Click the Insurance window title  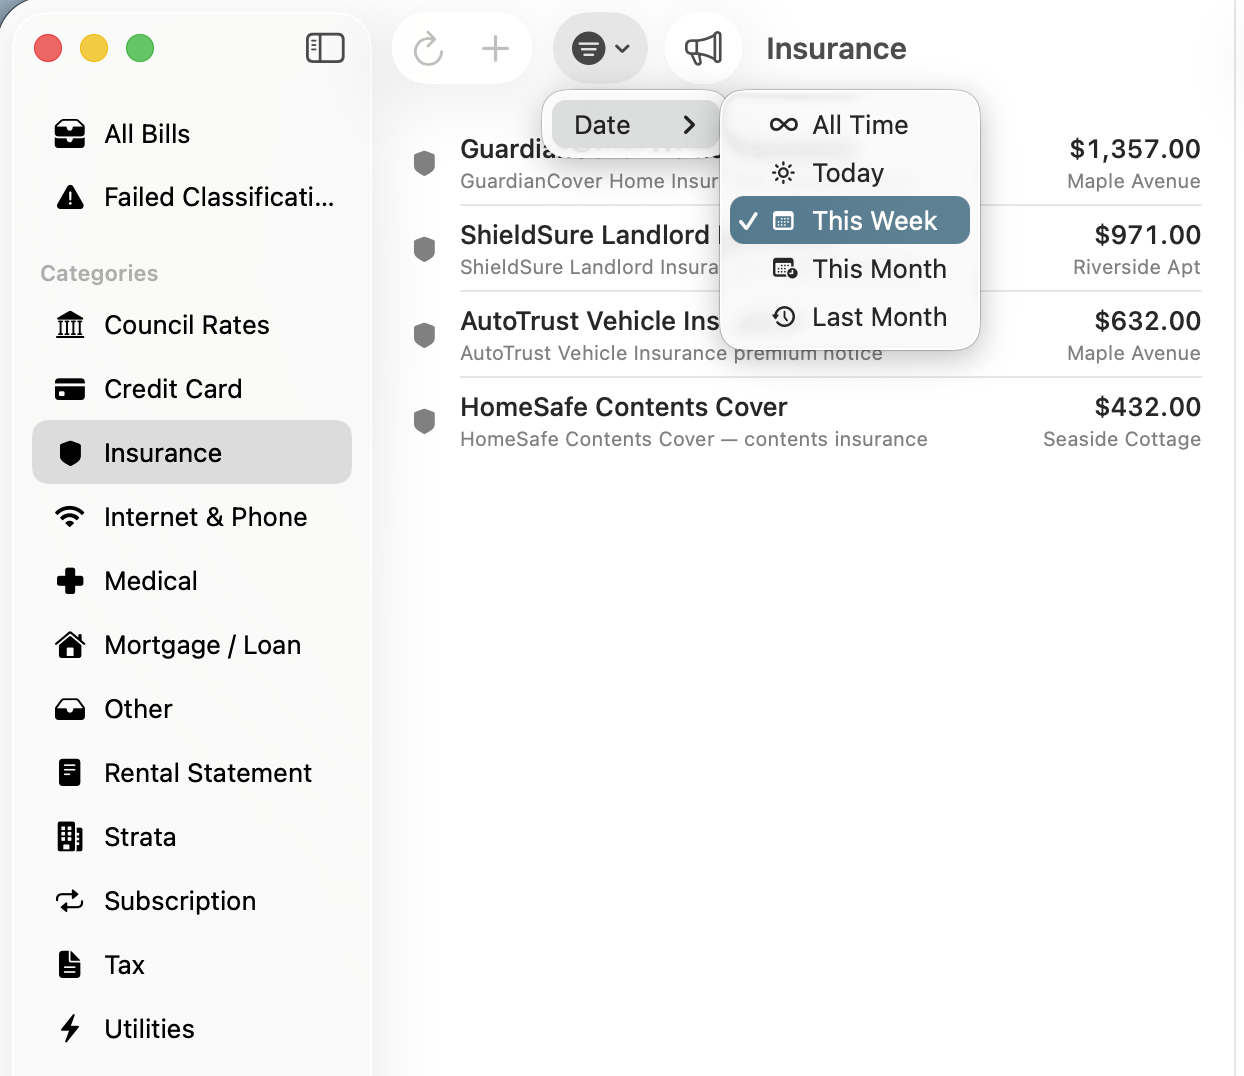point(836,48)
